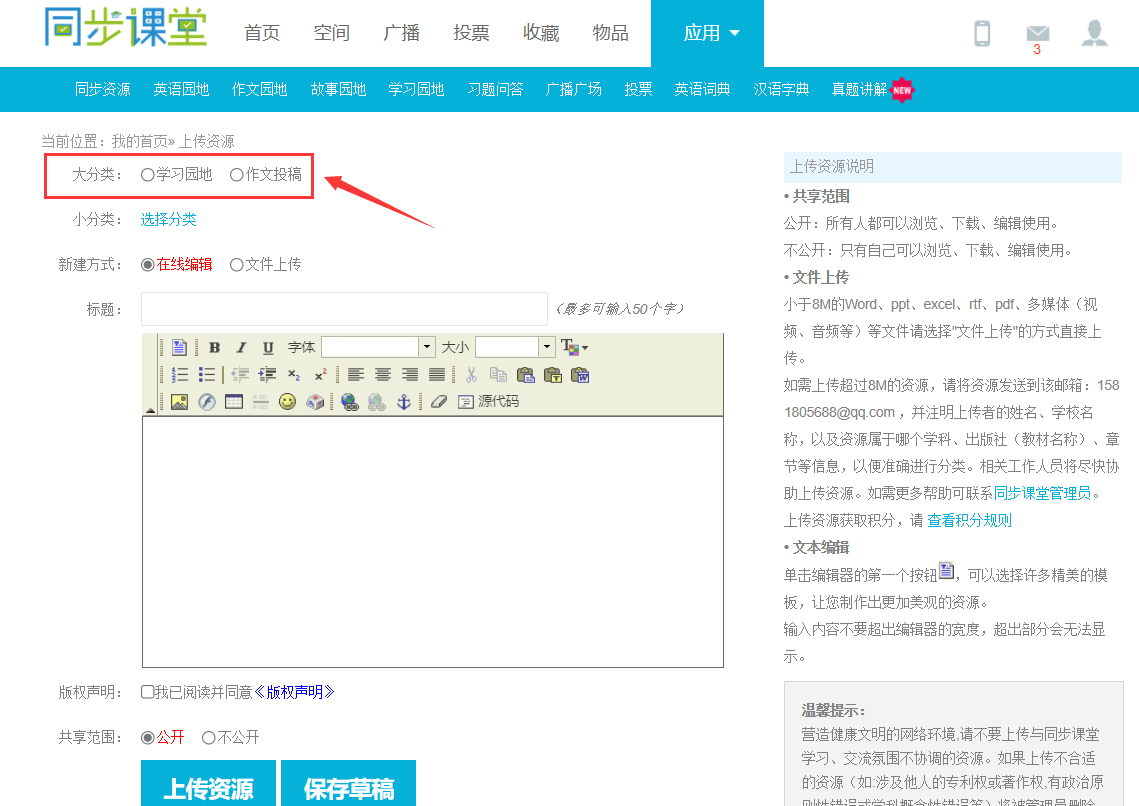The image size is (1139, 806).
Task: Toggle italic formatting in editor
Action: [x=241, y=347]
